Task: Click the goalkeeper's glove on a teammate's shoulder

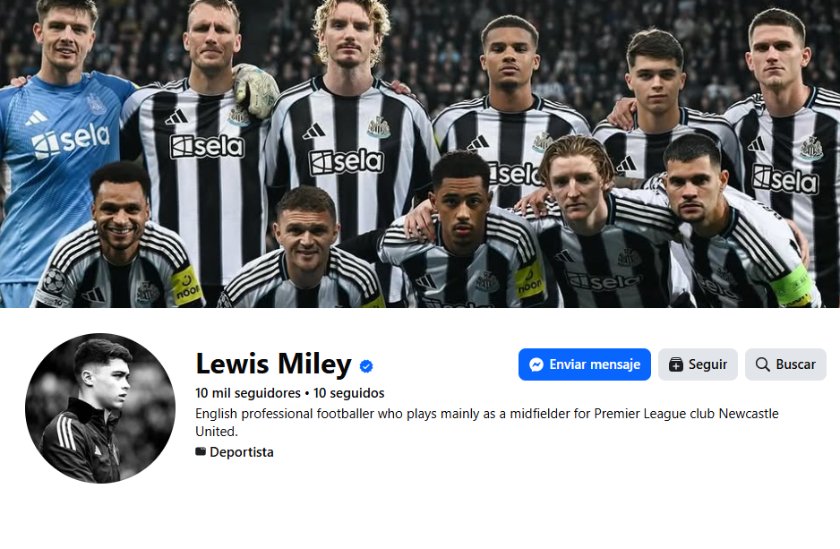Action: (256, 90)
